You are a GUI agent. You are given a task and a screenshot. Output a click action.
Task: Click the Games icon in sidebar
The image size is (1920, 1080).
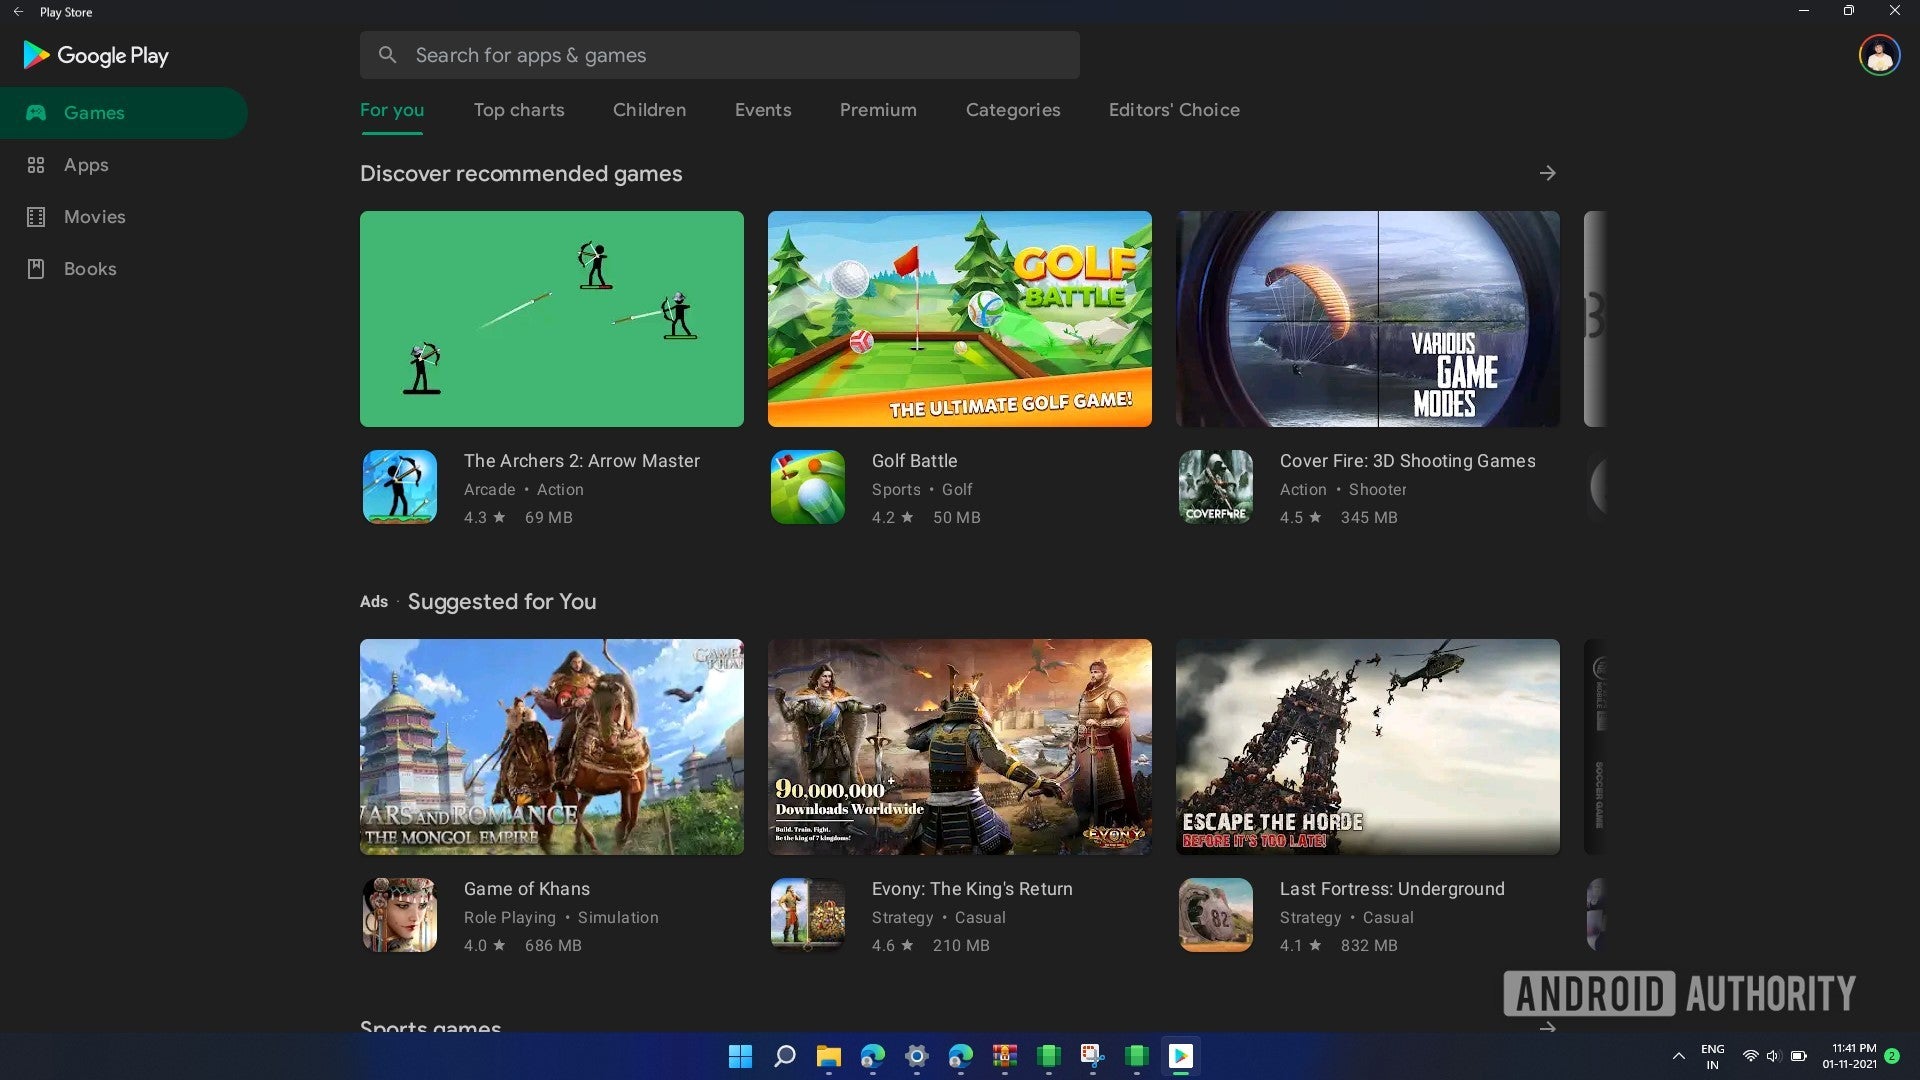pos(37,112)
